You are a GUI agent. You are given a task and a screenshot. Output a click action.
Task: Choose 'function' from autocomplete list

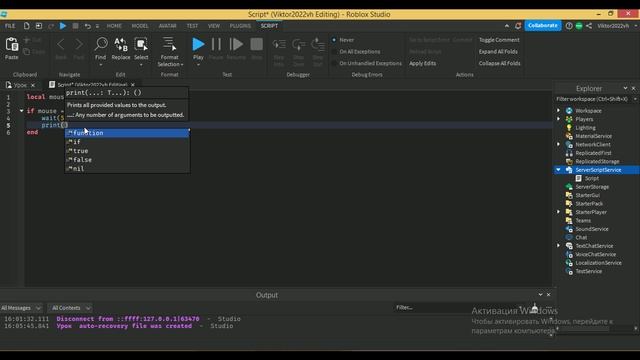coord(127,133)
